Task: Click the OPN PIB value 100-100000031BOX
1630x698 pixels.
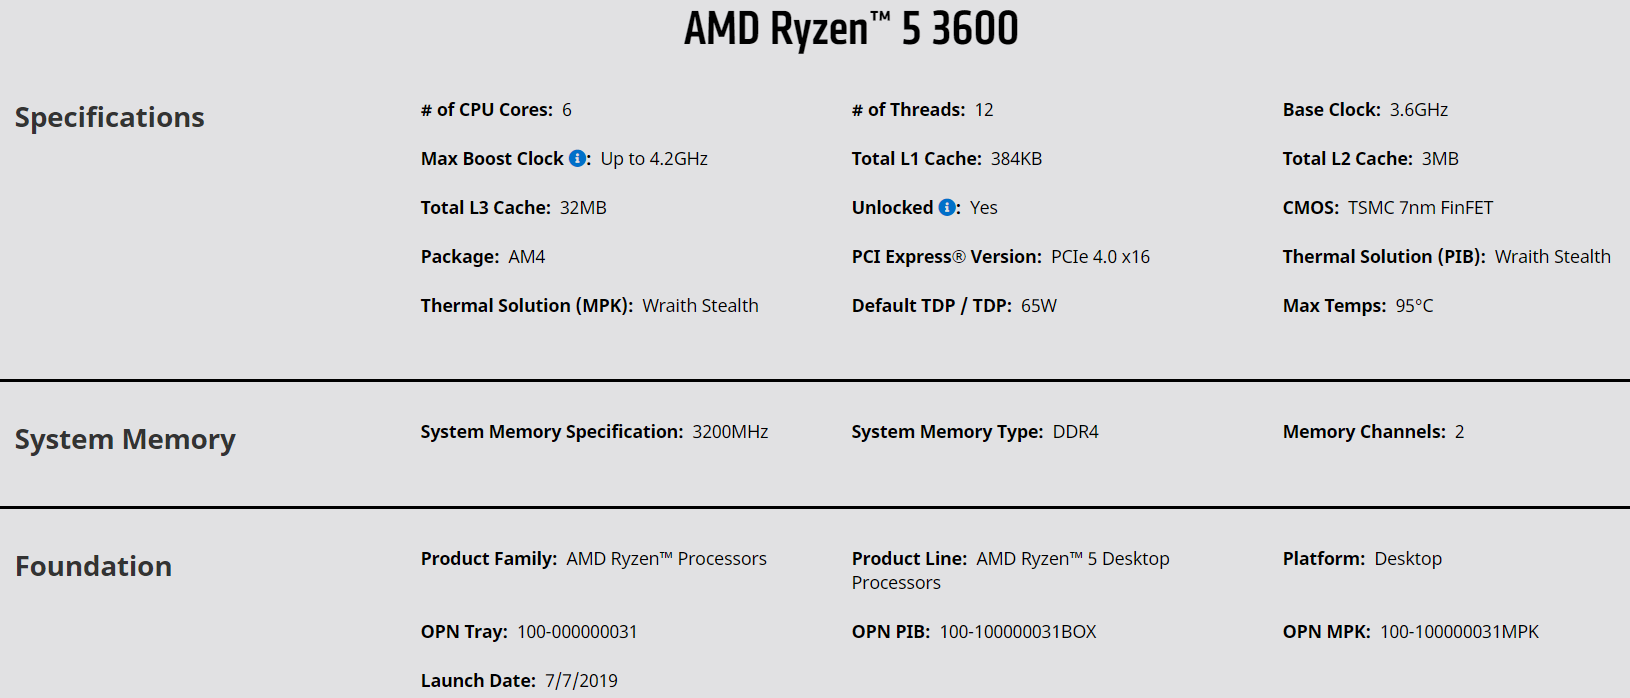Action: pos(1018,632)
